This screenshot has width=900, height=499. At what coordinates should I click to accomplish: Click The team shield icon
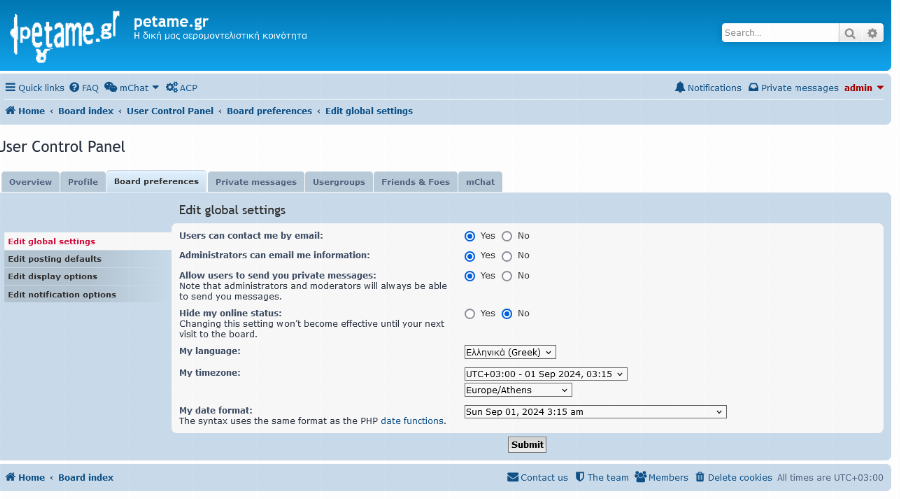580,477
